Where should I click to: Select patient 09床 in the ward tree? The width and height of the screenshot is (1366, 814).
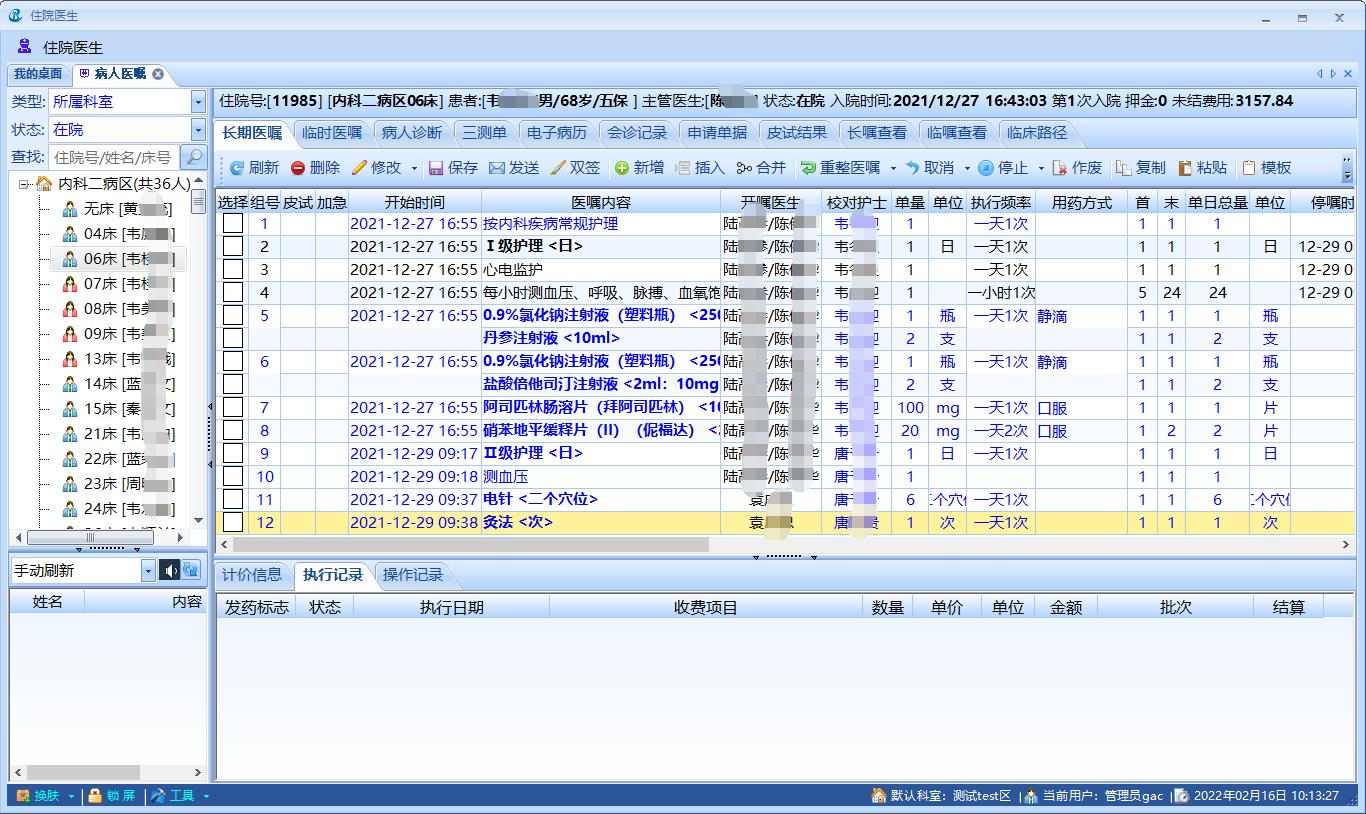(x=100, y=334)
